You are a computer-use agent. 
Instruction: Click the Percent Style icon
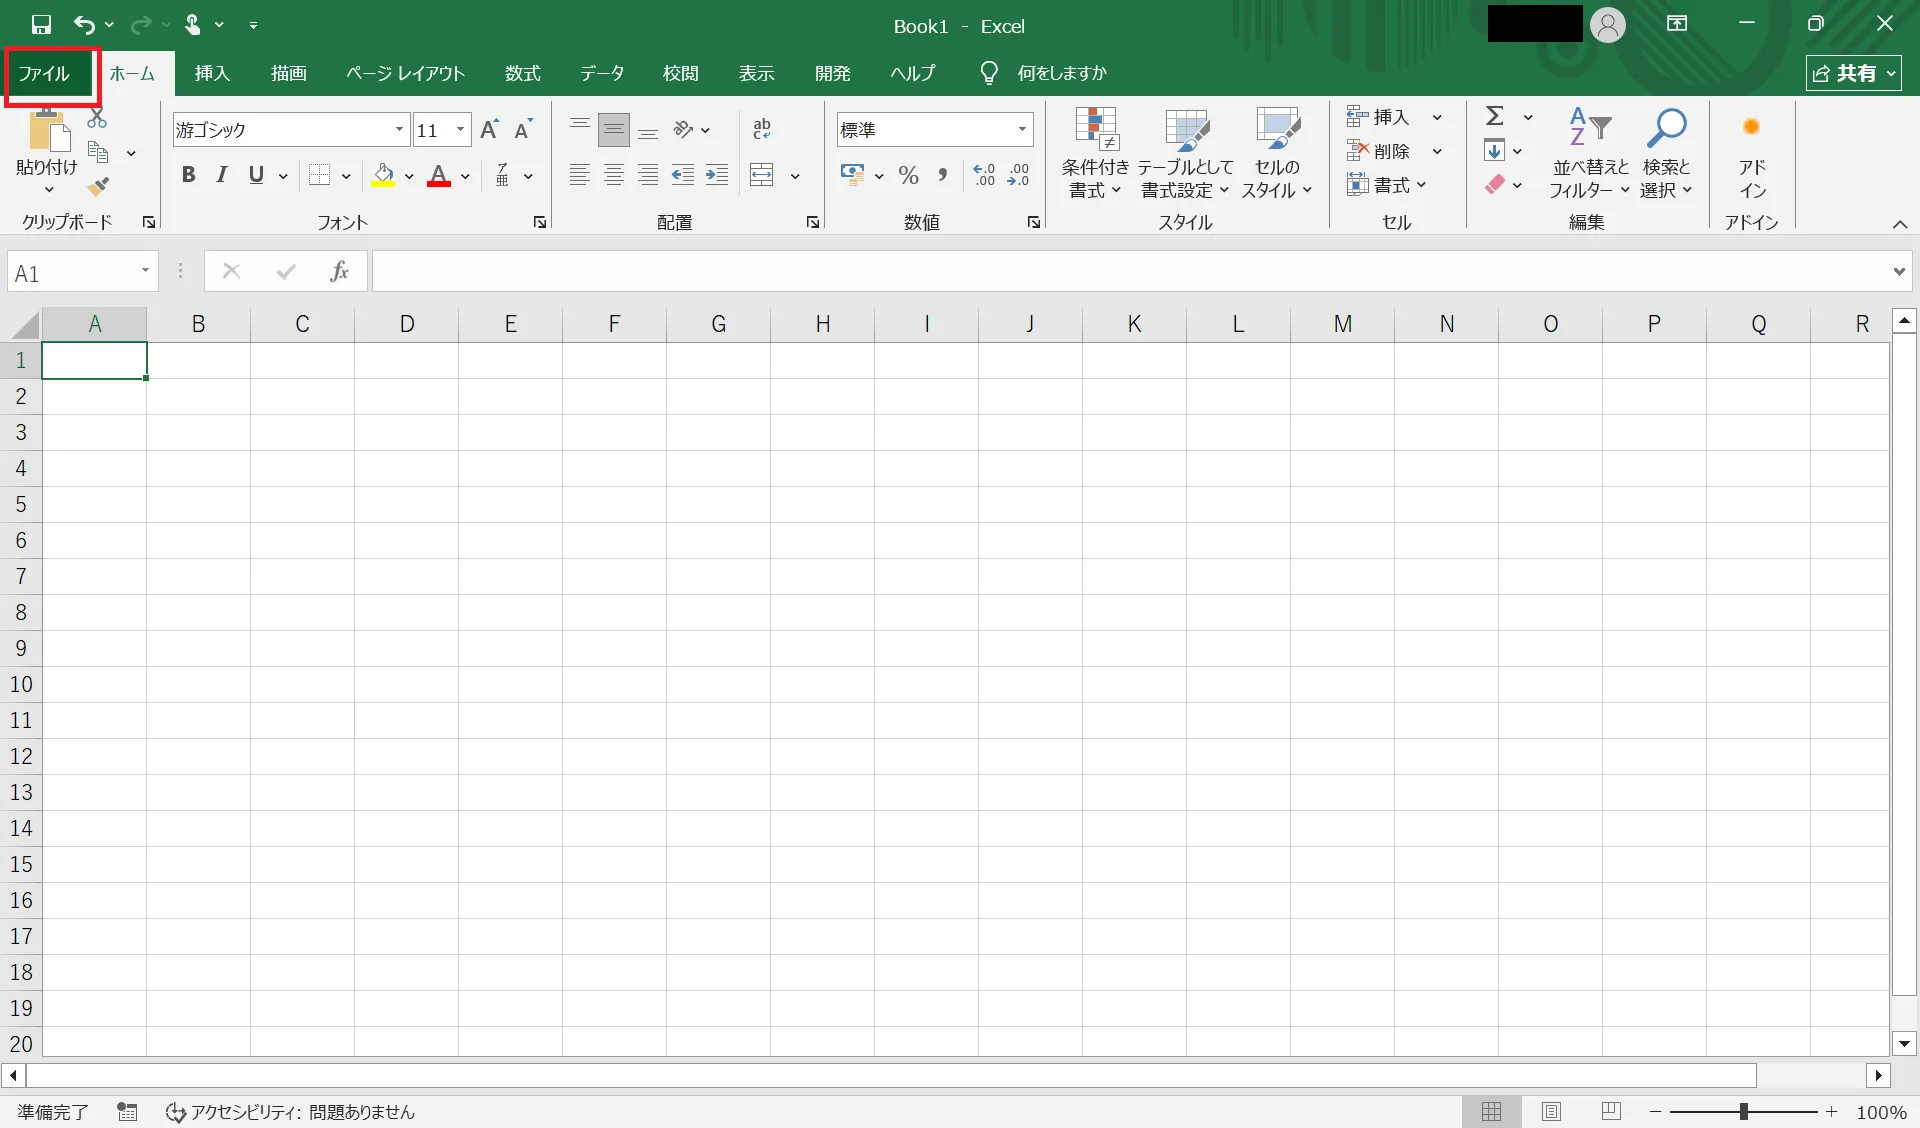[908, 176]
